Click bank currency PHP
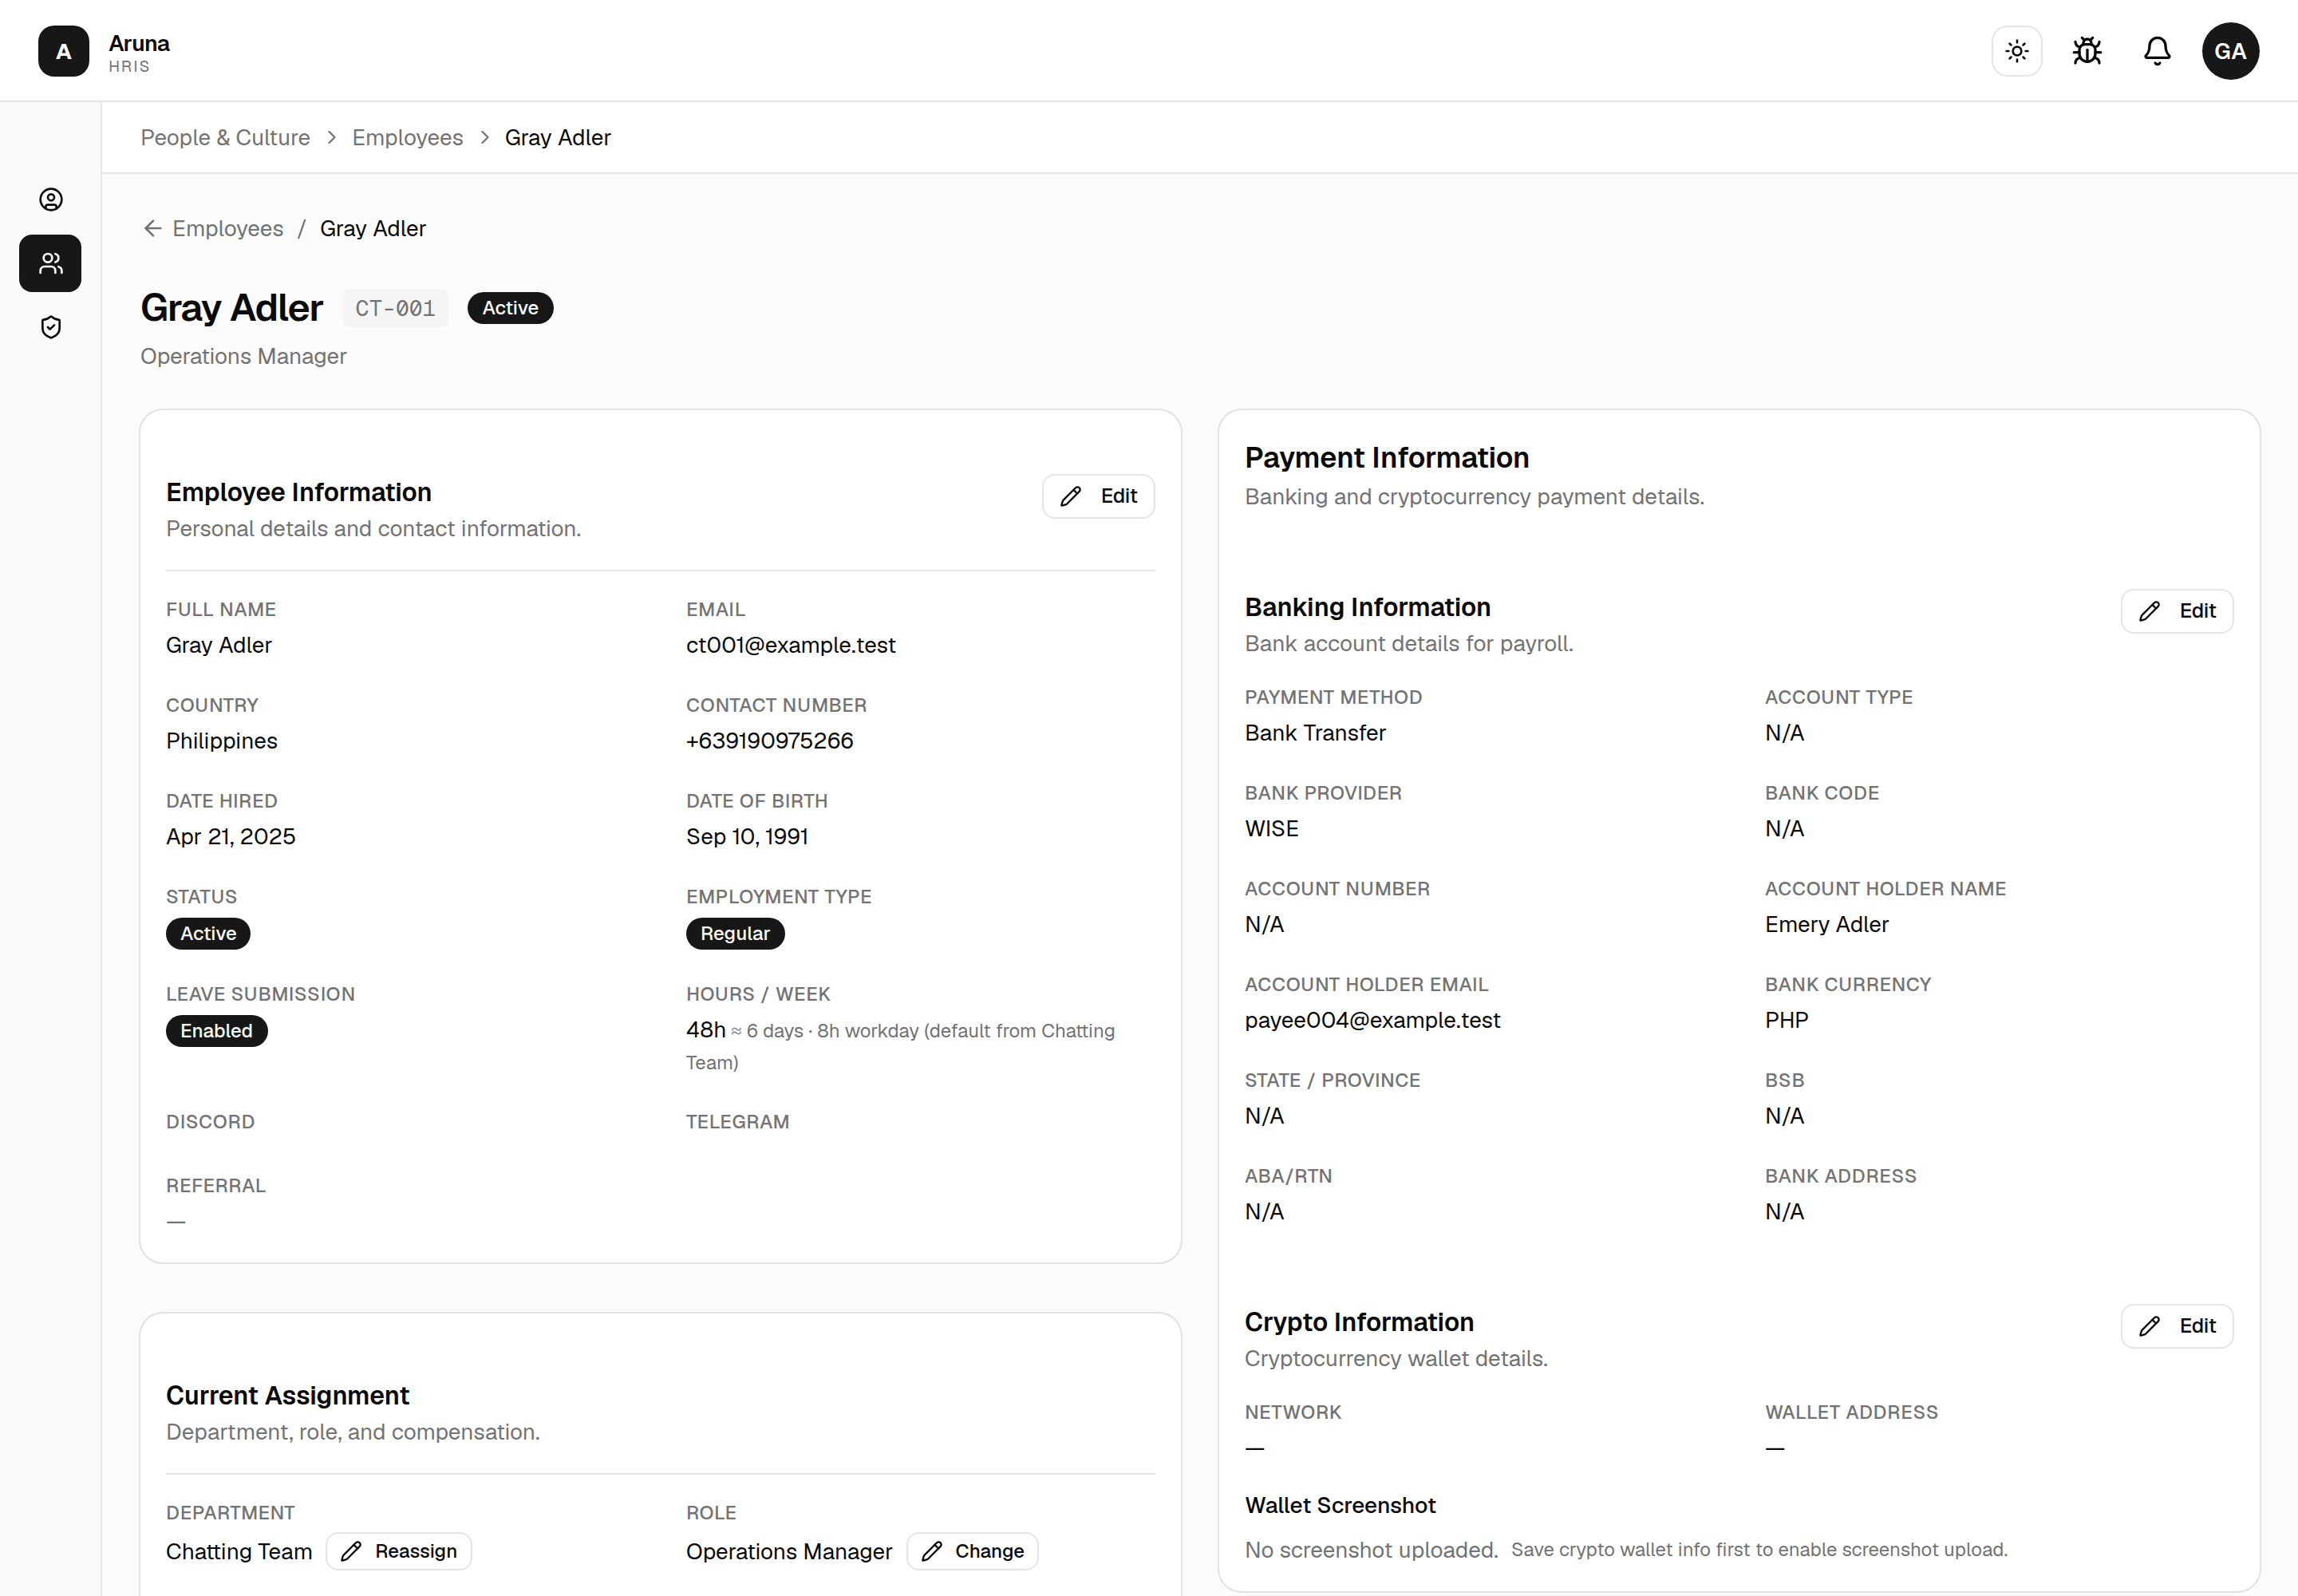Screen dimensions: 2298x1596 point(1787,1020)
